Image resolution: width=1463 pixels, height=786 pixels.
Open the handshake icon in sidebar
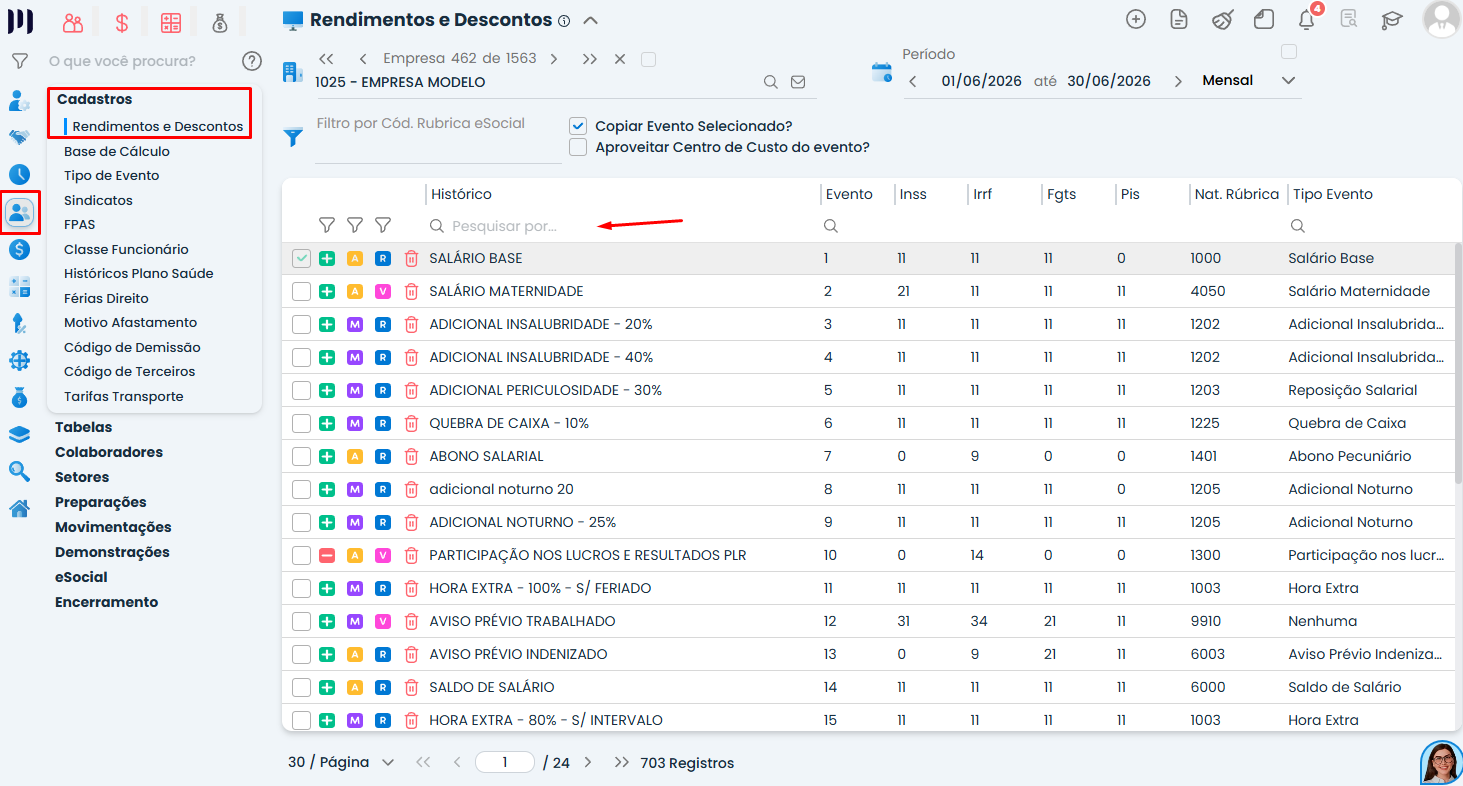pyautogui.click(x=19, y=137)
